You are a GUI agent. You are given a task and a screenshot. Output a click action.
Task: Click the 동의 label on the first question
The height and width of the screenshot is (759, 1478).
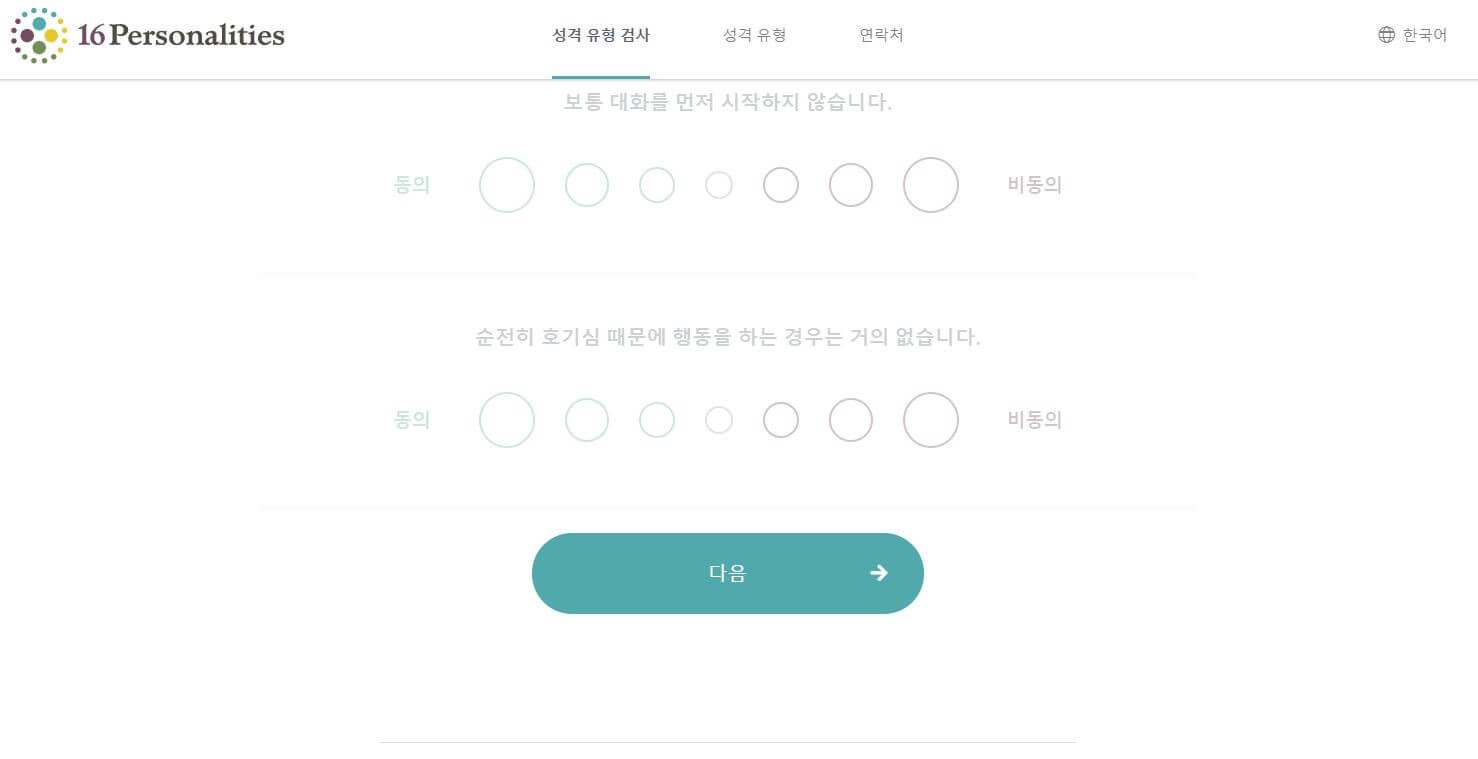click(x=412, y=185)
